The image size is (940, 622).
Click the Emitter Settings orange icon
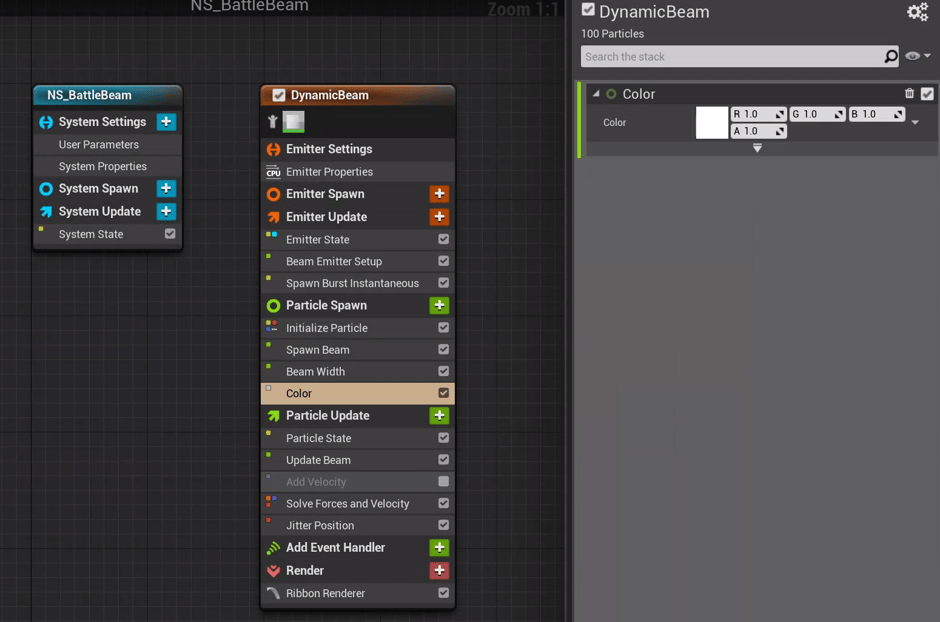click(x=273, y=149)
